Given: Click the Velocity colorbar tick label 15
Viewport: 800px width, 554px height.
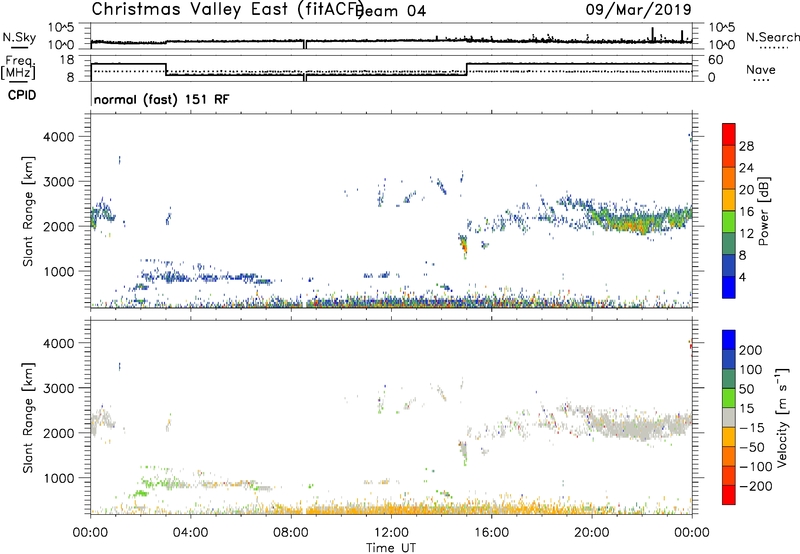Looking at the screenshot, I should coord(746,408).
